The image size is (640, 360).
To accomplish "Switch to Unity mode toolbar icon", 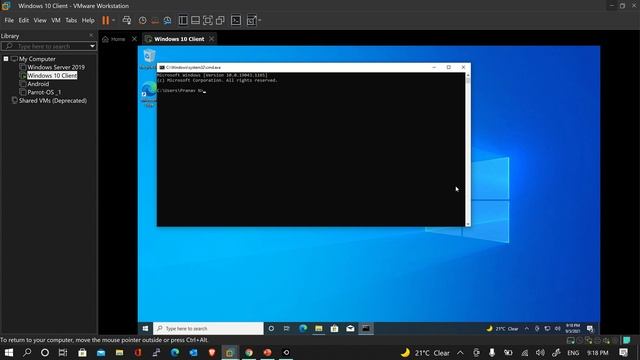I will pyautogui.click(x=220, y=20).
